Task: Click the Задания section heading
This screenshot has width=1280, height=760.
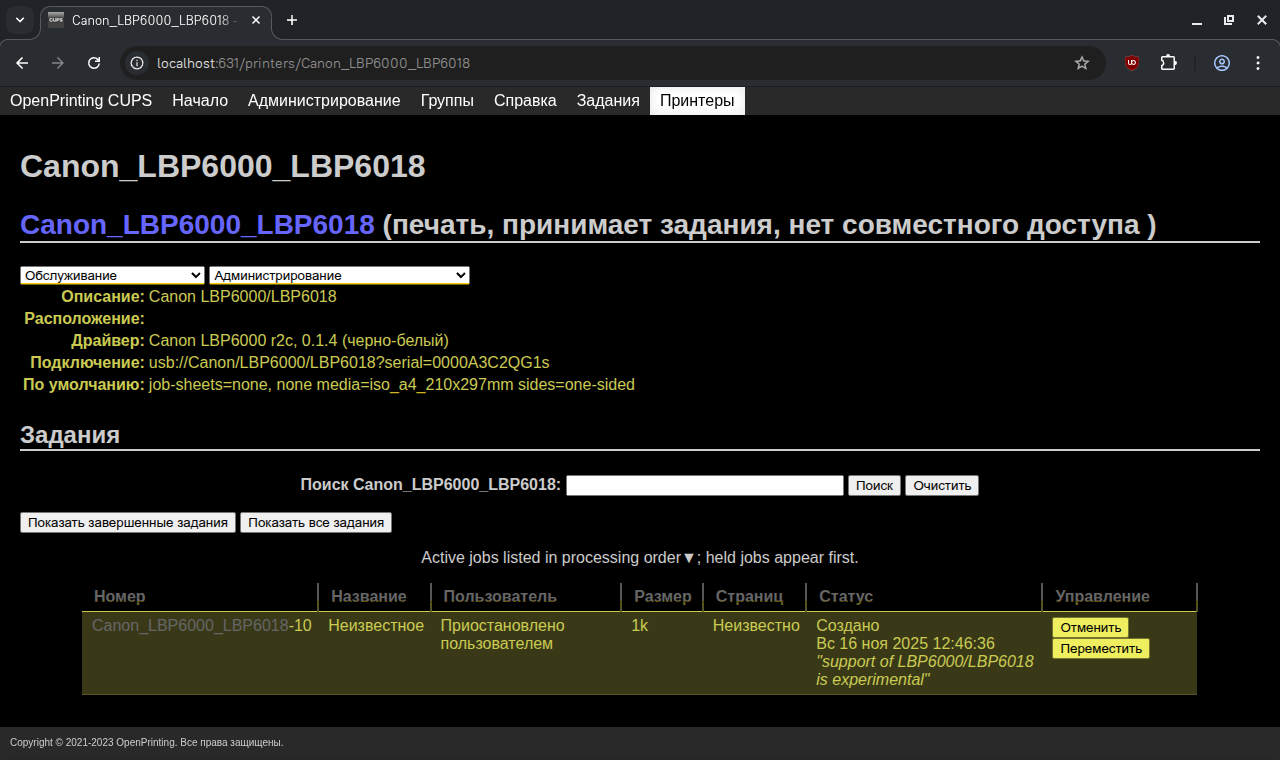Action: tap(70, 435)
